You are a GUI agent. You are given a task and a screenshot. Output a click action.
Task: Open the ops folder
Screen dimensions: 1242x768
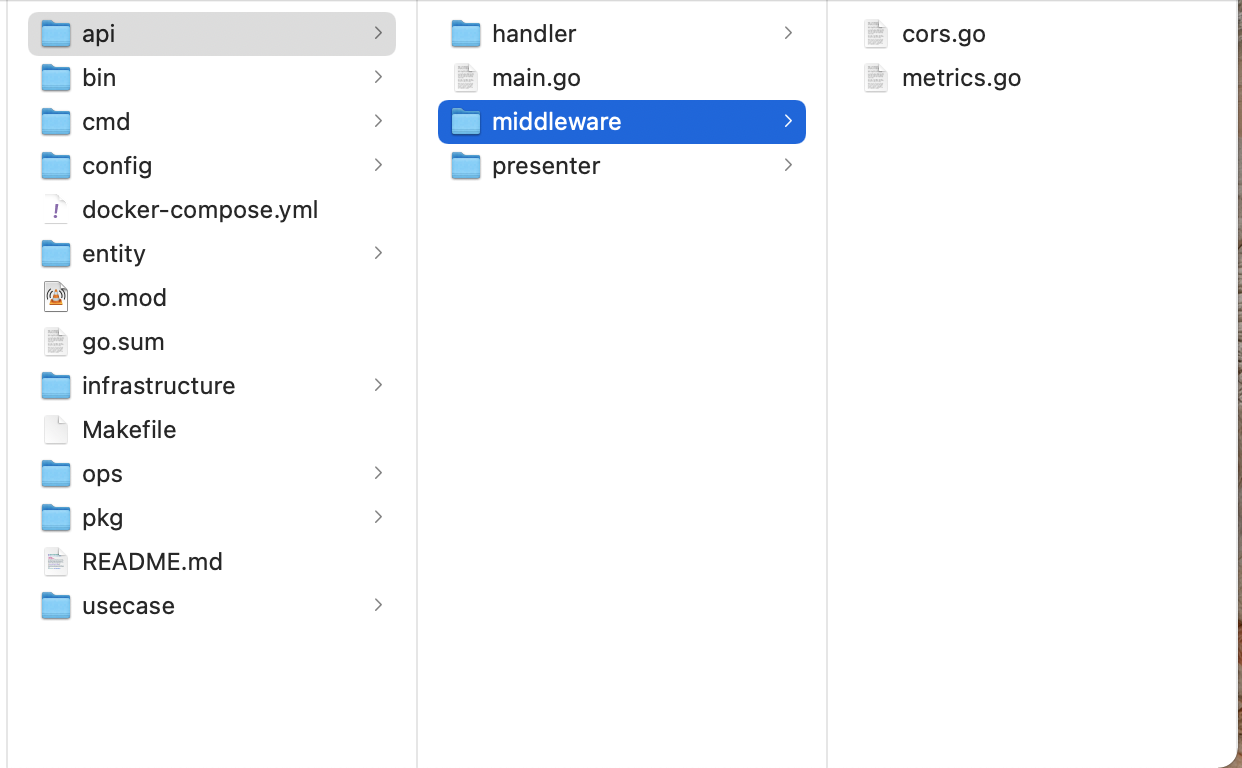click(x=102, y=474)
